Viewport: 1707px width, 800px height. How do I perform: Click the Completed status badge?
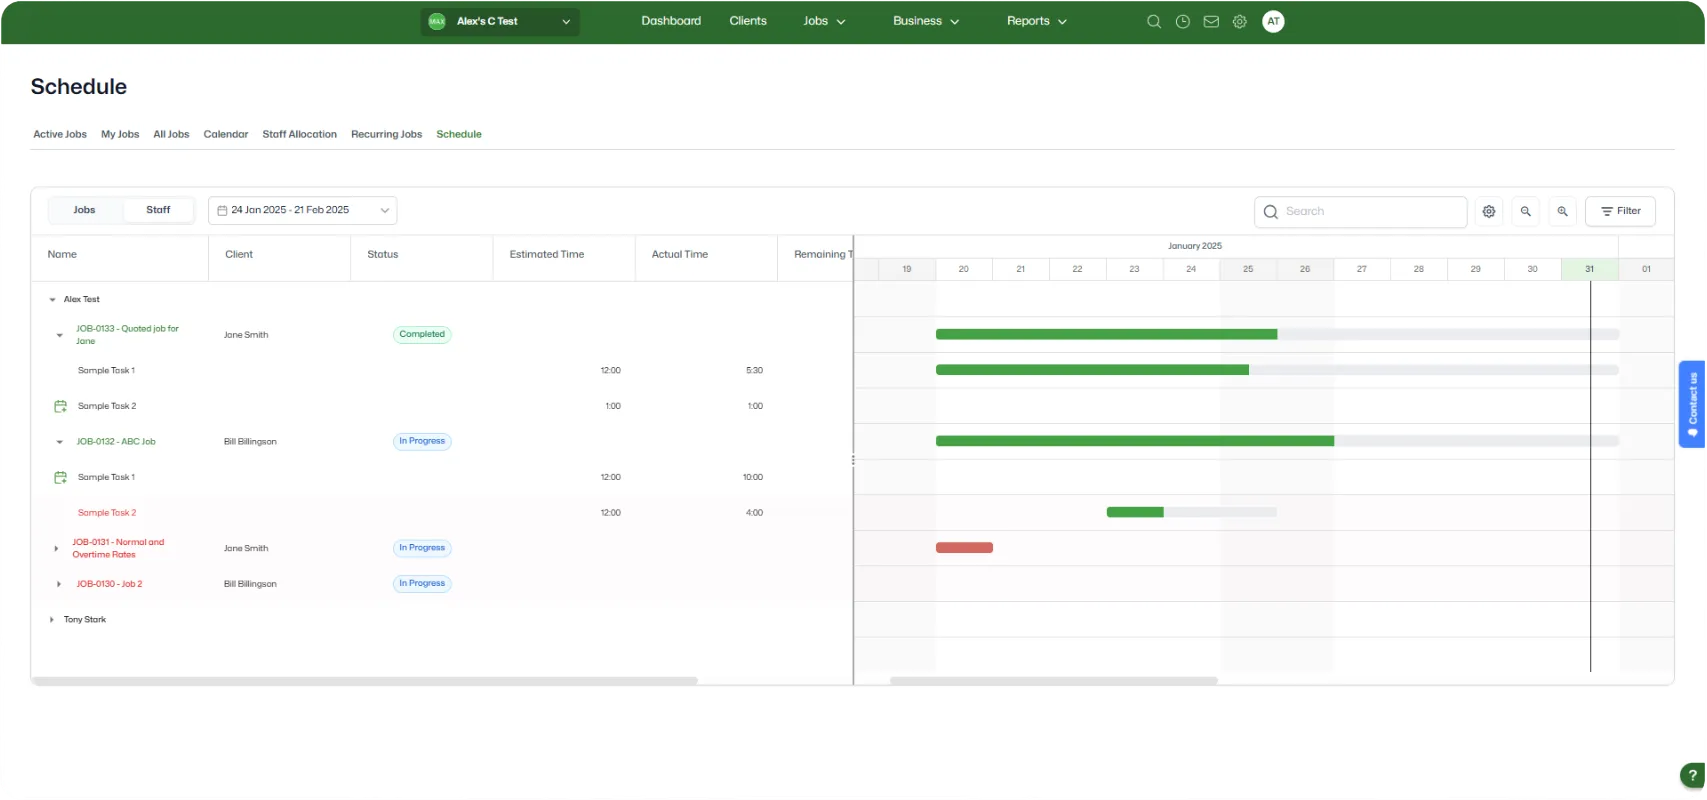click(x=422, y=335)
